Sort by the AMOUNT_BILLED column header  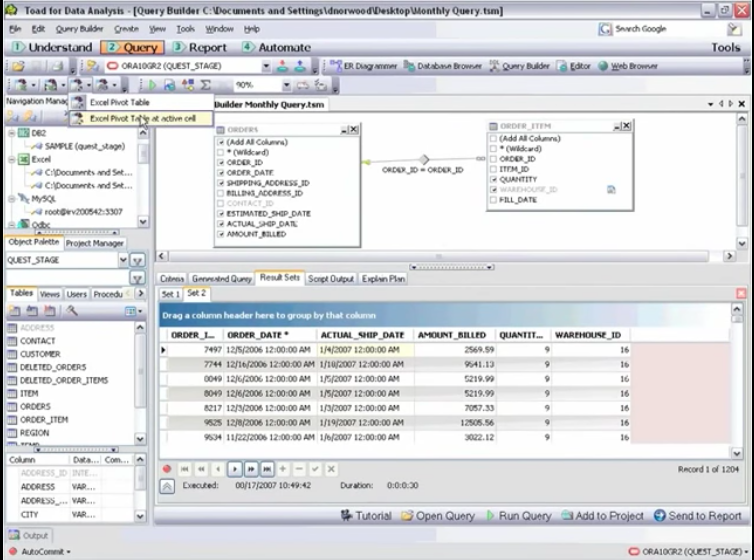point(452,335)
